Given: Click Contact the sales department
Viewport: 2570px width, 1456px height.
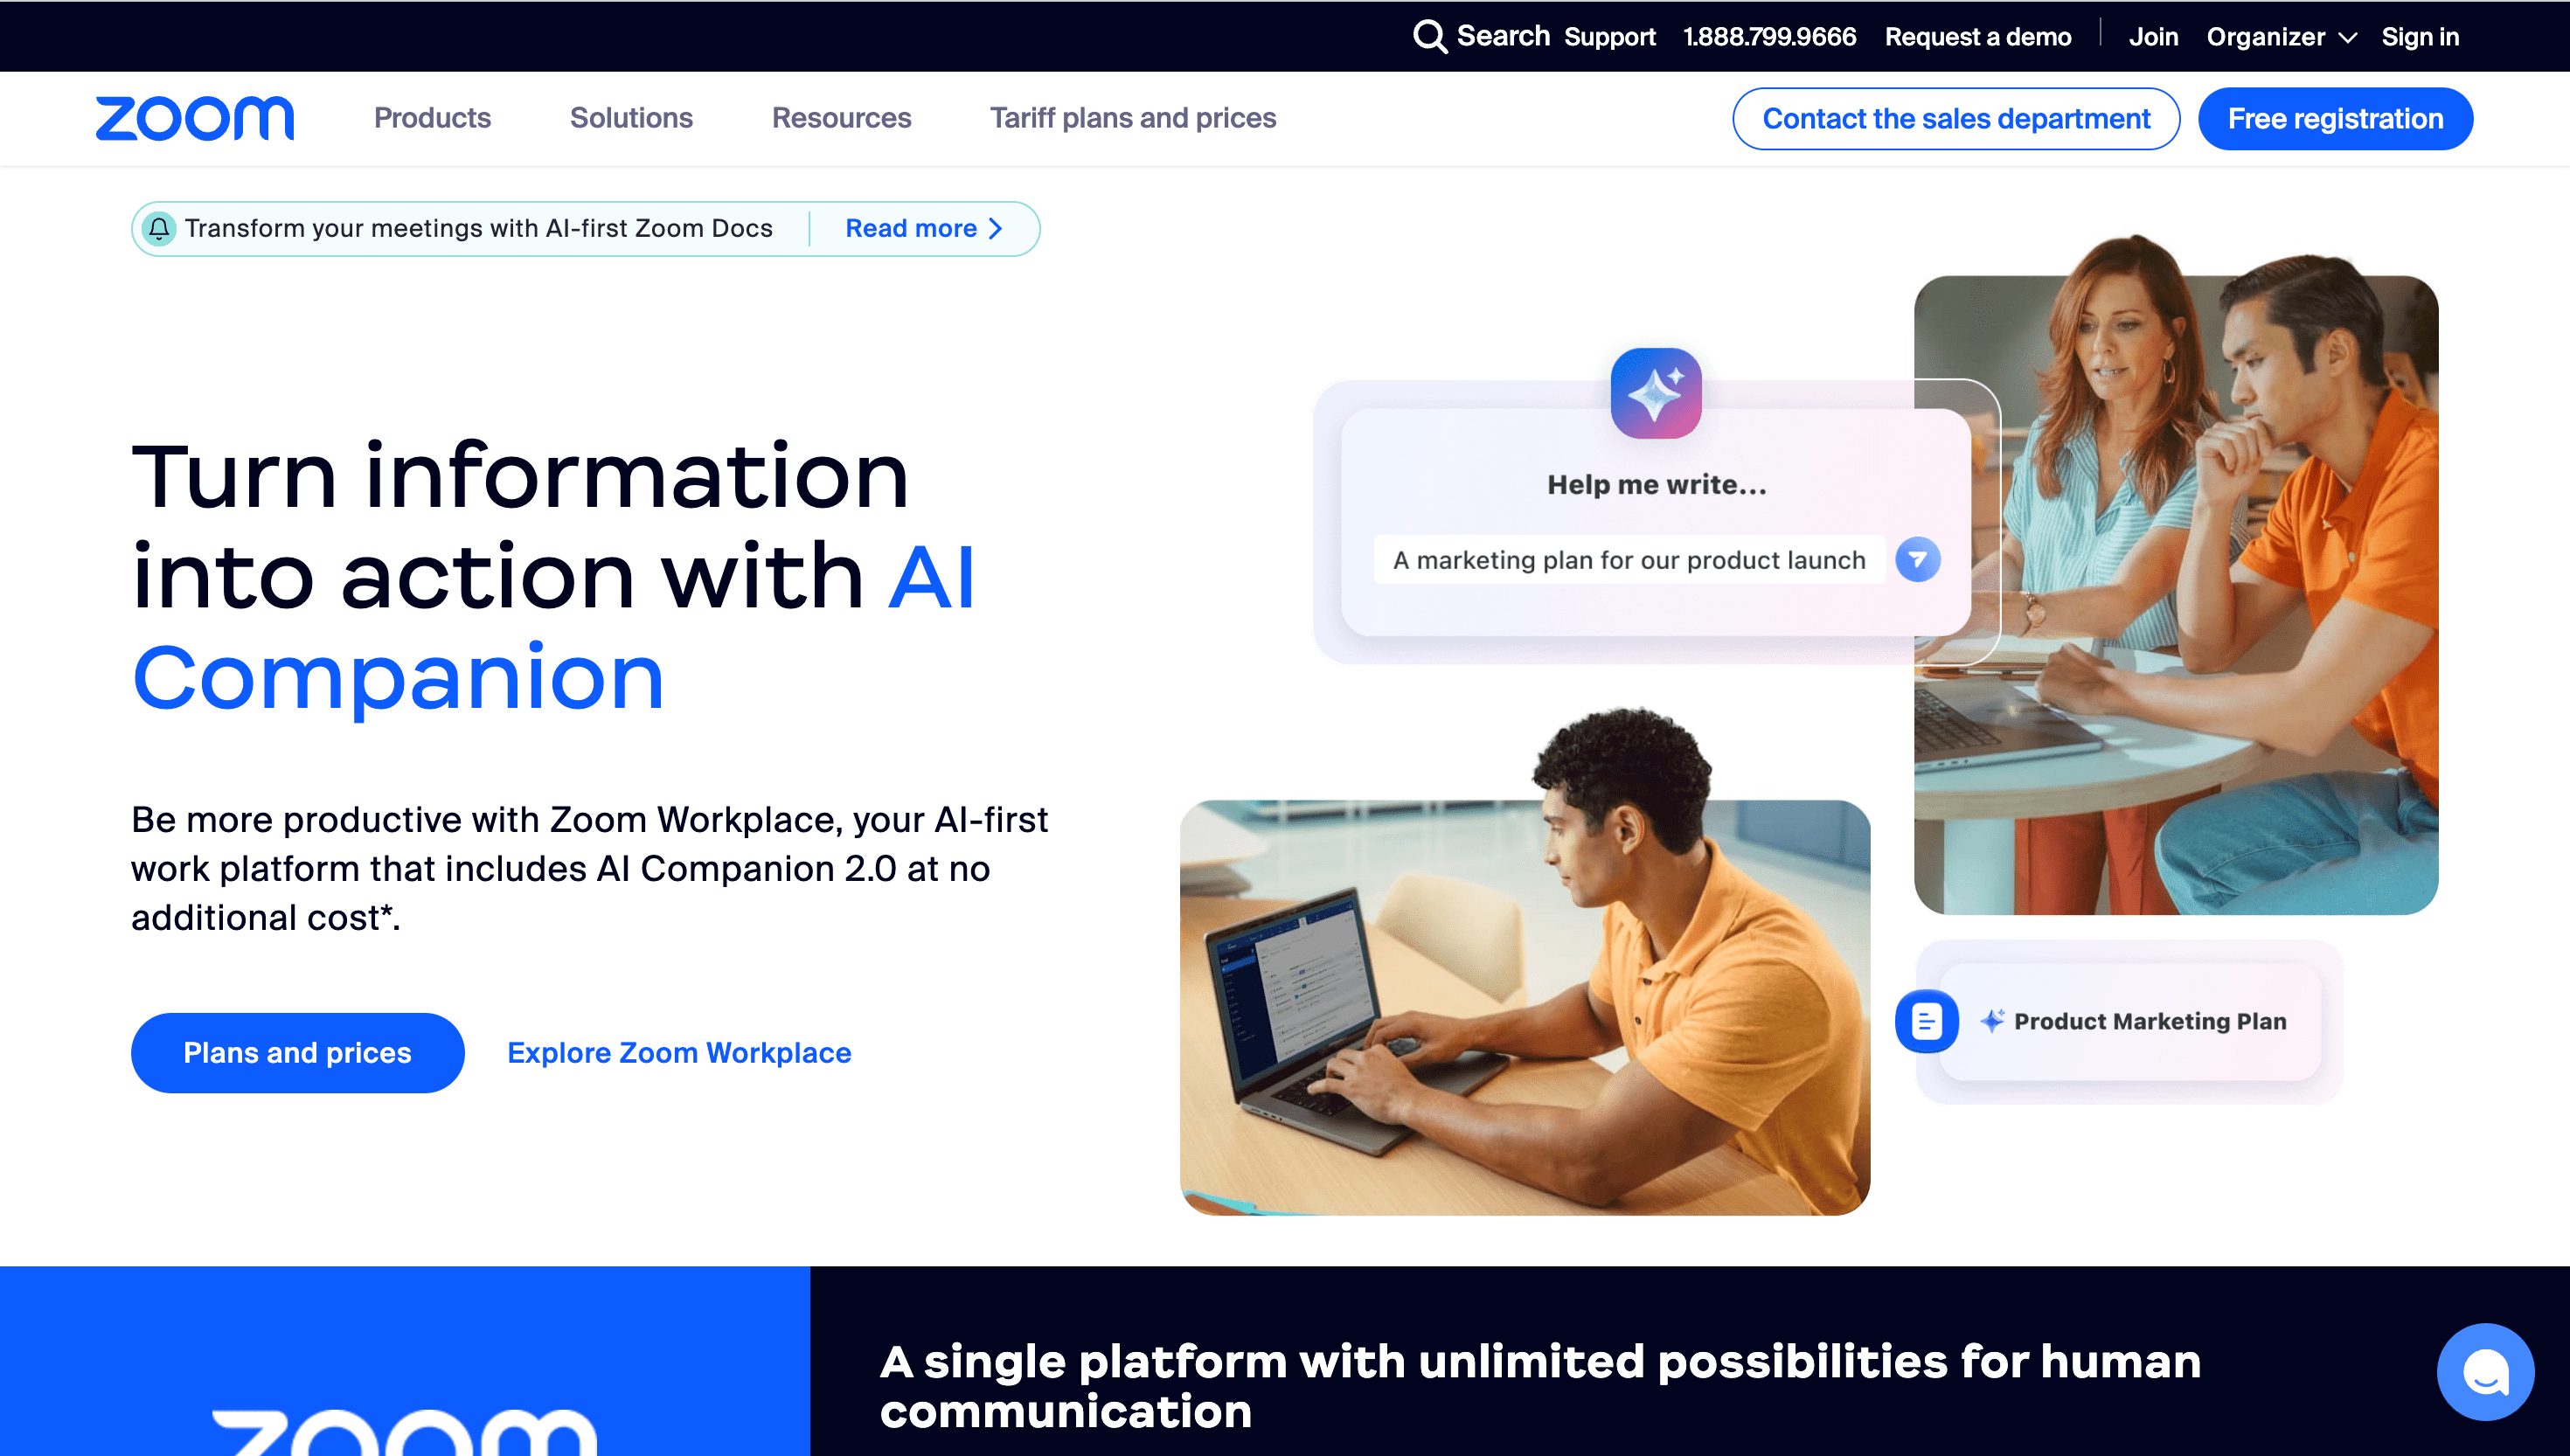Looking at the screenshot, I should (1956, 118).
